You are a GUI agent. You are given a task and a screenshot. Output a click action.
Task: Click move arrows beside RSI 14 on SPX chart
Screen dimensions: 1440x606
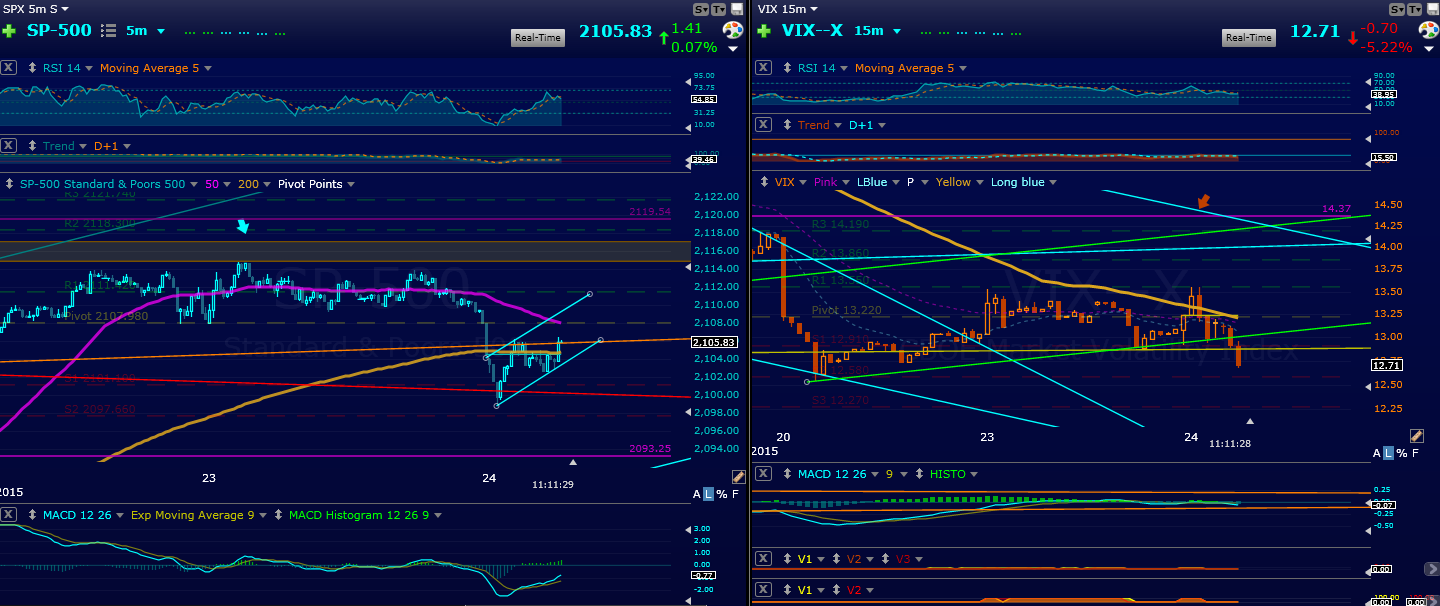tap(30, 68)
